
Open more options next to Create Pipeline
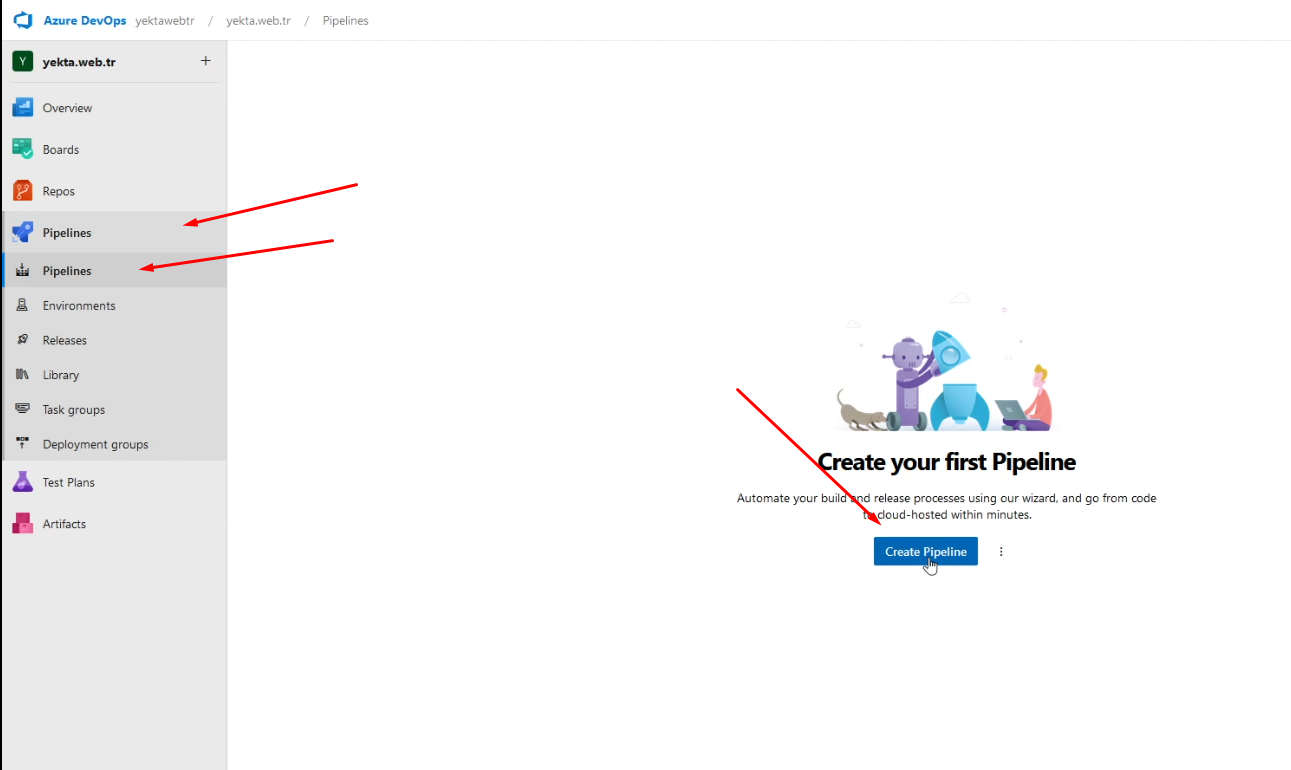tap(1001, 551)
